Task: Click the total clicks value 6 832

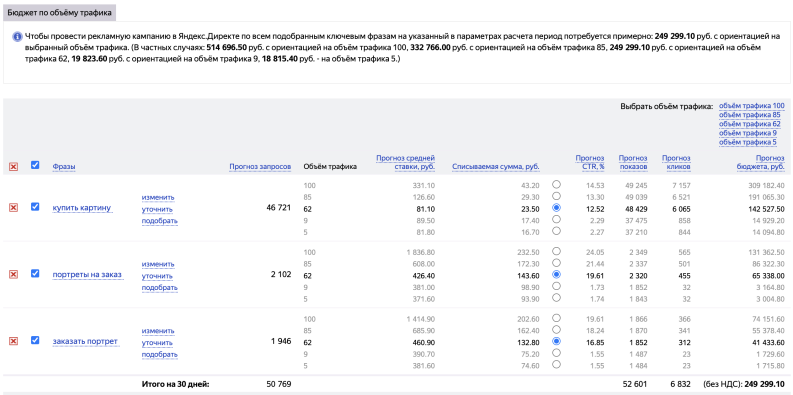Action: point(680,384)
